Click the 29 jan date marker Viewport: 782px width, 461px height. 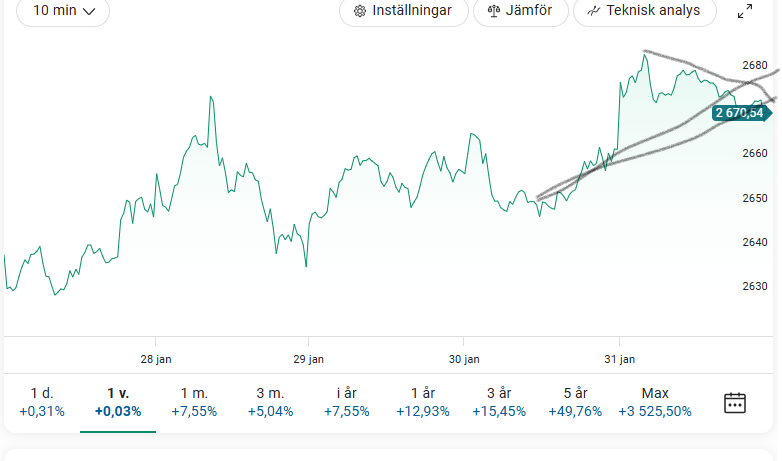click(x=308, y=358)
